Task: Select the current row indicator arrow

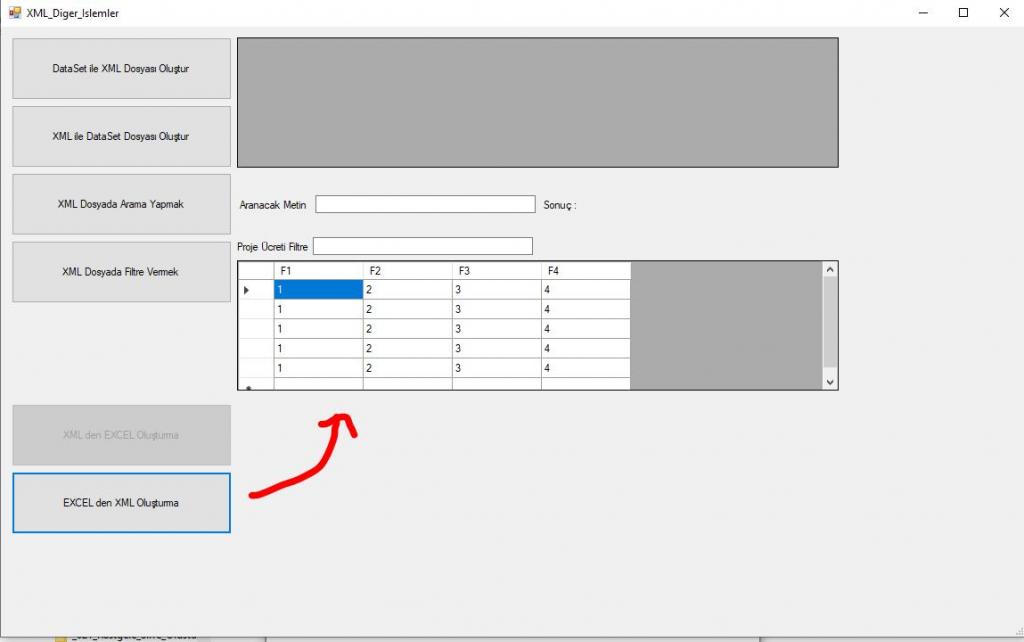Action: click(245, 289)
